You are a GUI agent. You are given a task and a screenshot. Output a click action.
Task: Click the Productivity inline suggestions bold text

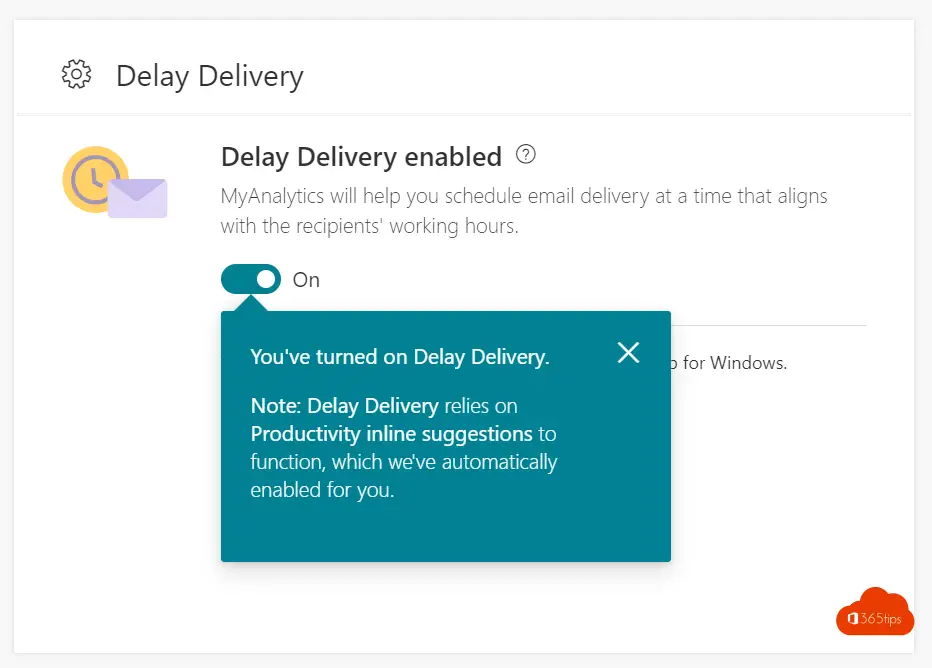tap(392, 434)
